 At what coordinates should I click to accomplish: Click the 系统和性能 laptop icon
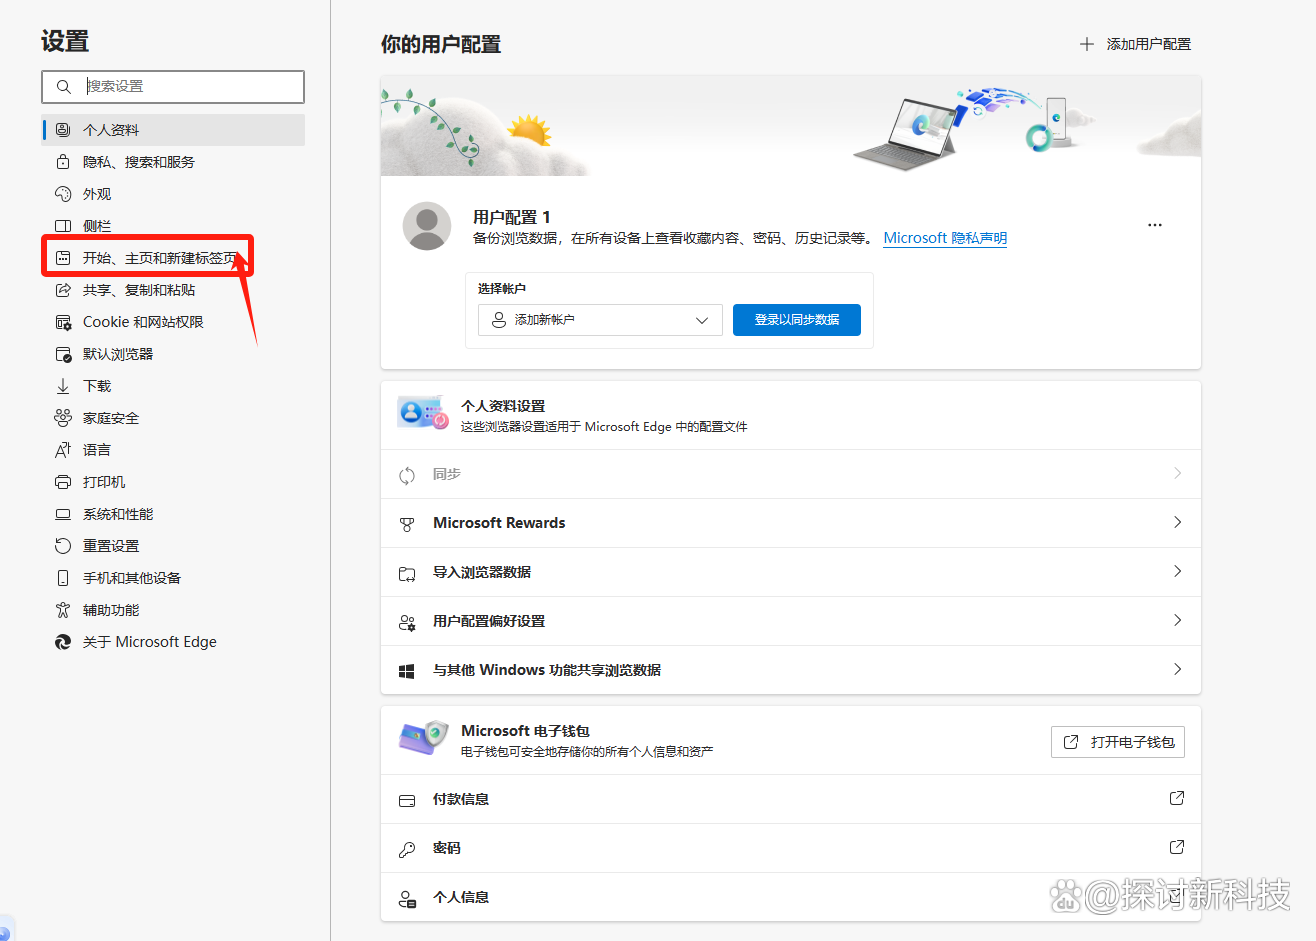(63, 514)
